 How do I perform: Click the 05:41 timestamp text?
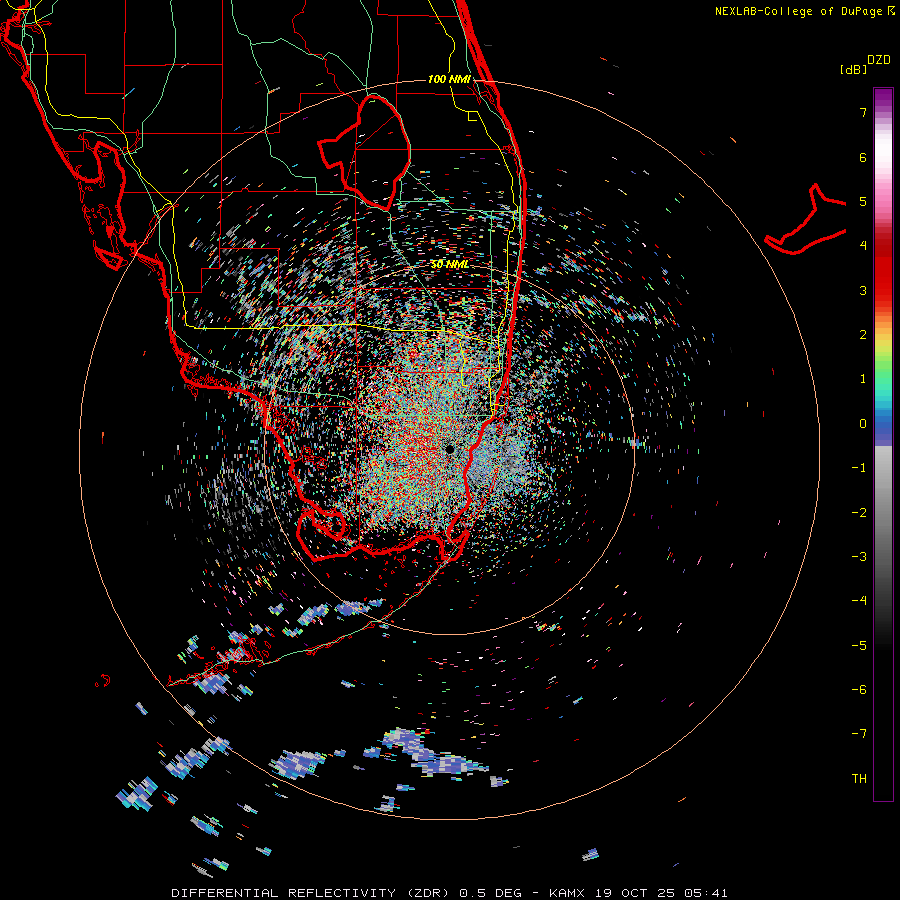coord(706,893)
